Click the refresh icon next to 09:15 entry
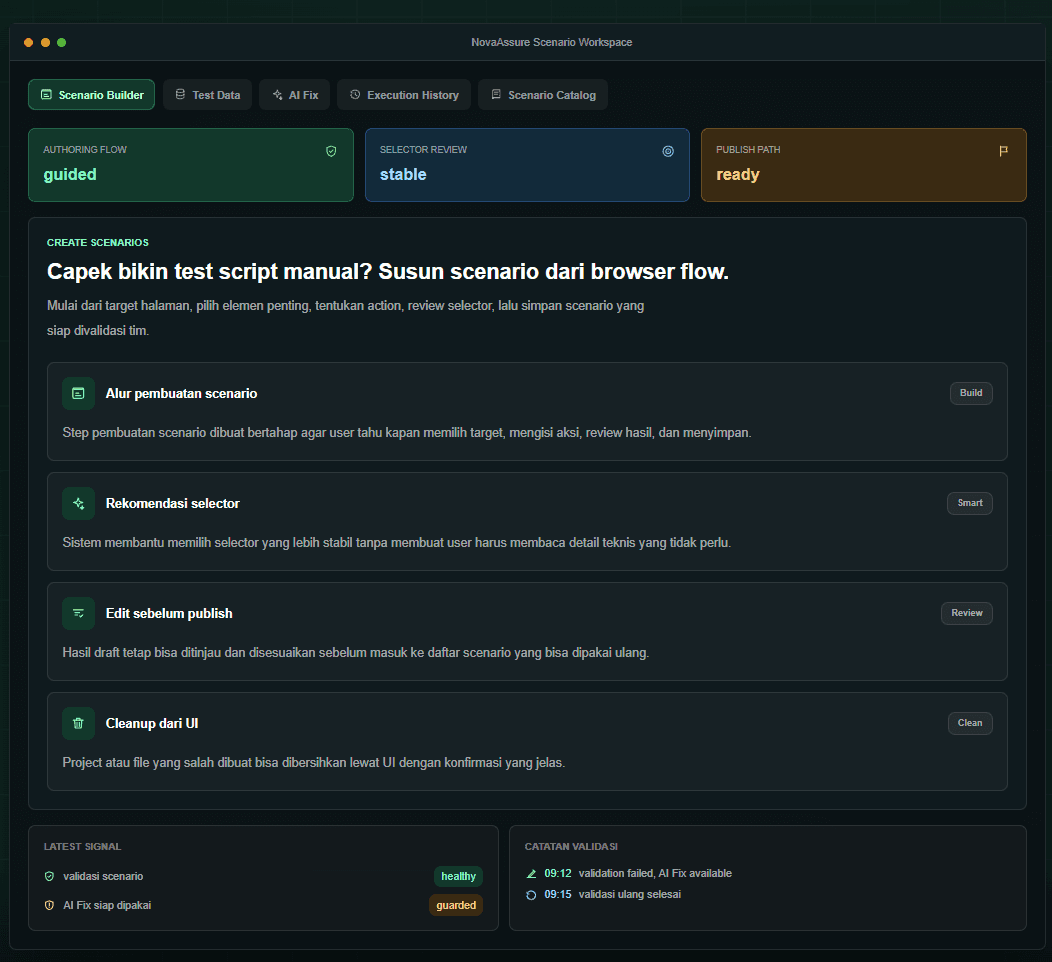 (x=531, y=895)
